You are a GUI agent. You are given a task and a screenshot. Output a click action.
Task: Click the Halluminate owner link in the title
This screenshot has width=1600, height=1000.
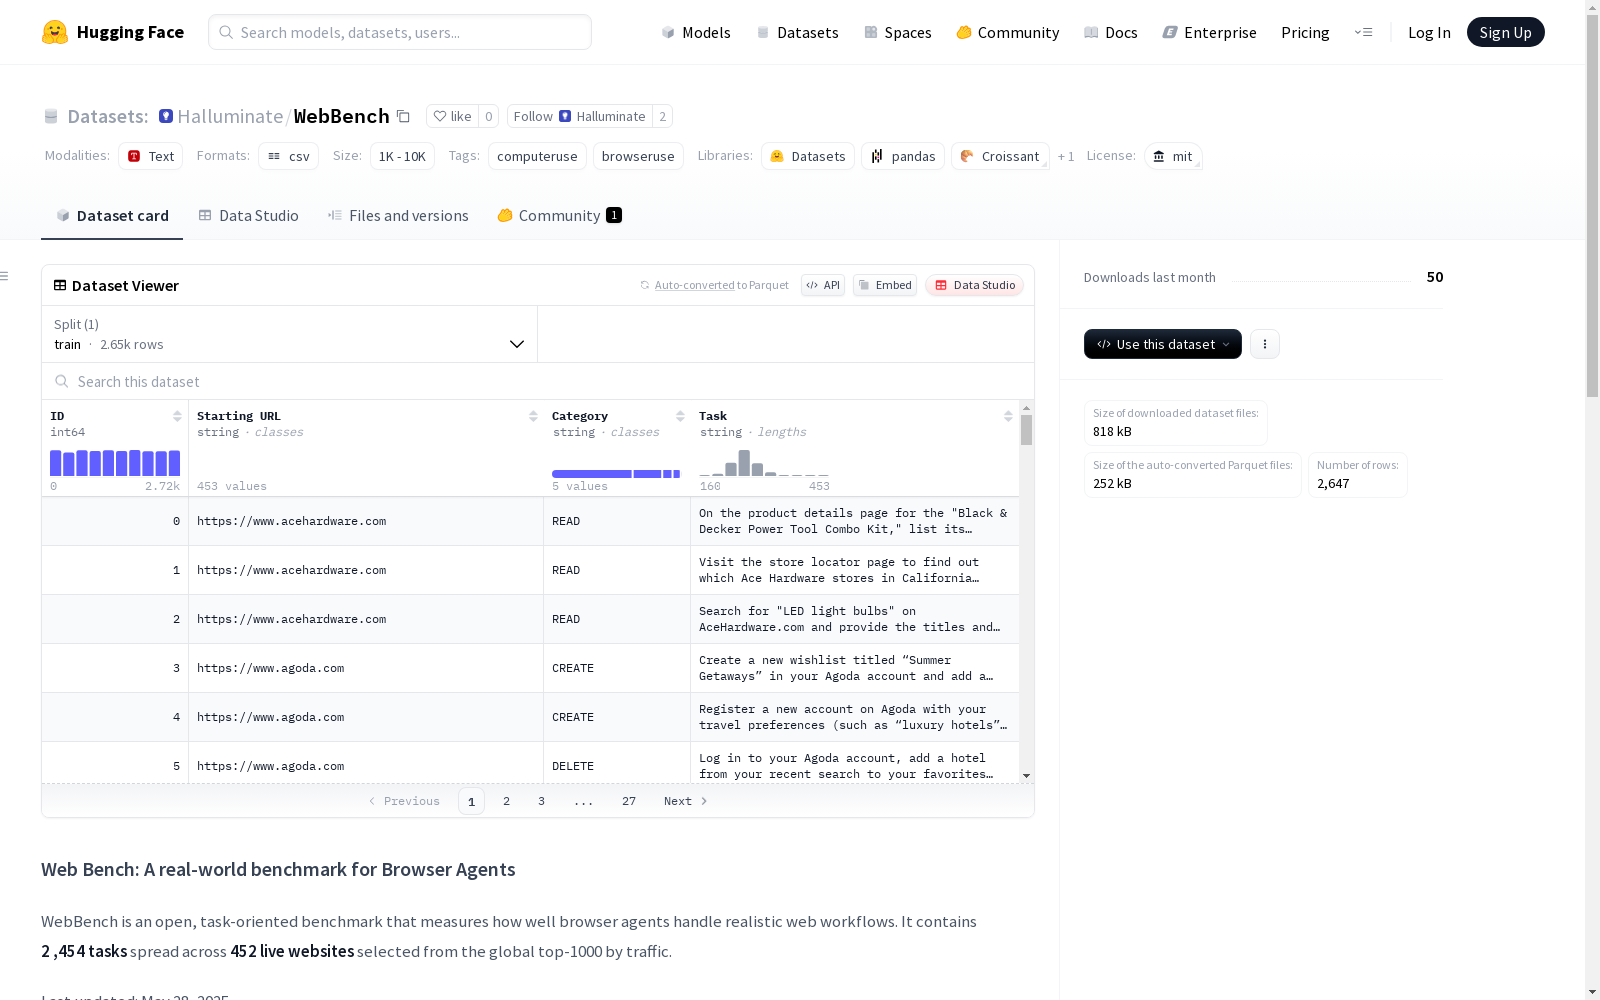click(230, 116)
